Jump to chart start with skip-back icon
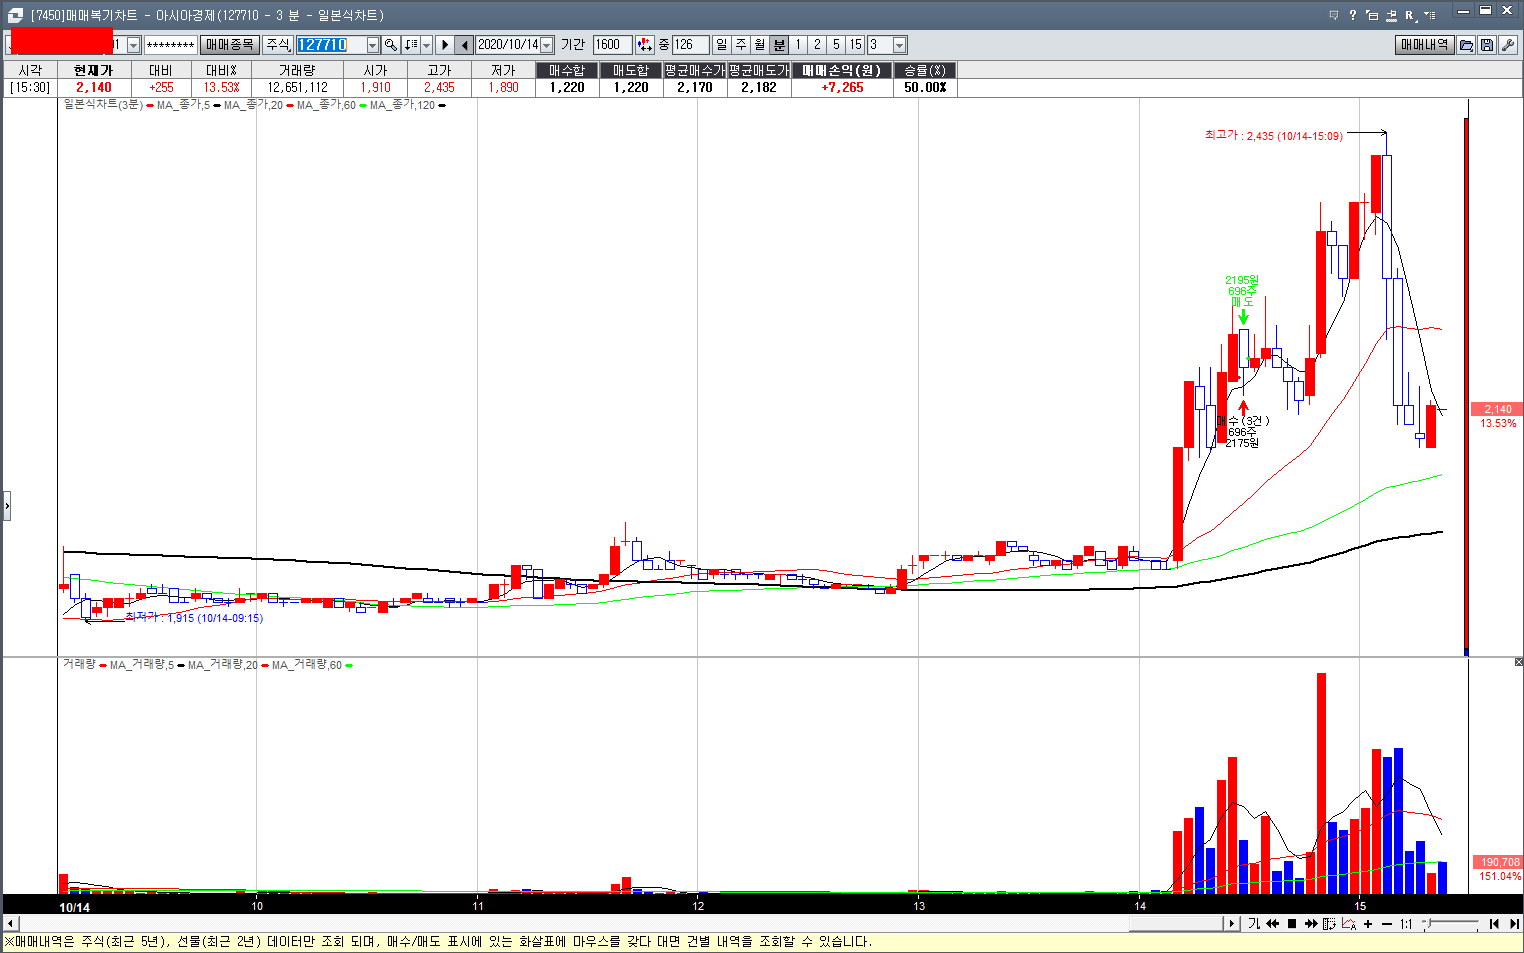 click(1494, 924)
